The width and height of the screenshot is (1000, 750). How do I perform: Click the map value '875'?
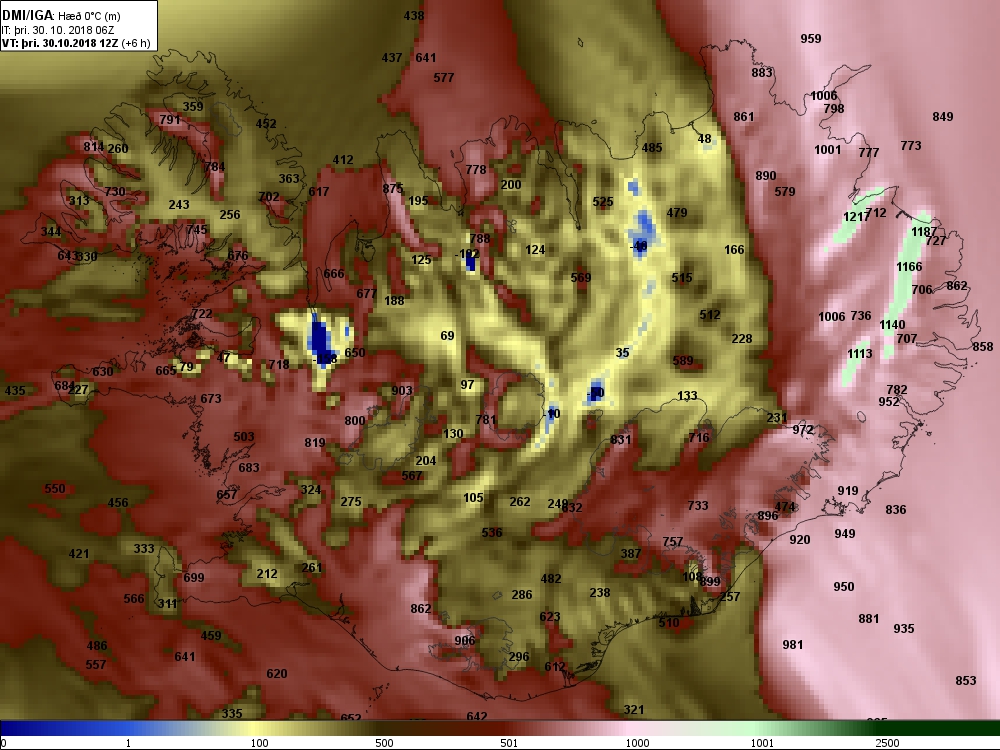click(393, 189)
